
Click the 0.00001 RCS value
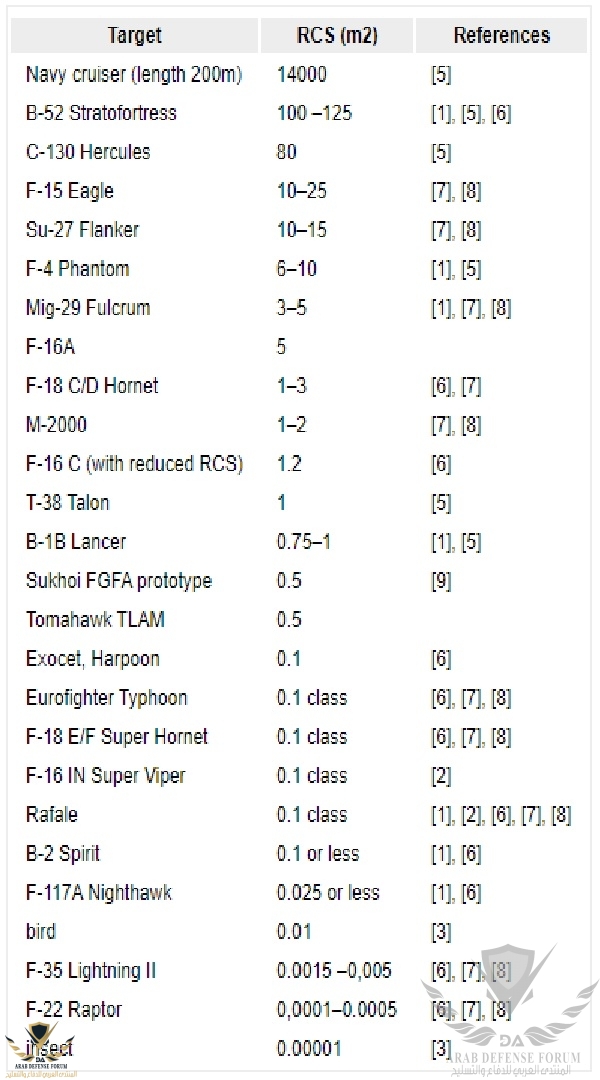pyautogui.click(x=309, y=1049)
